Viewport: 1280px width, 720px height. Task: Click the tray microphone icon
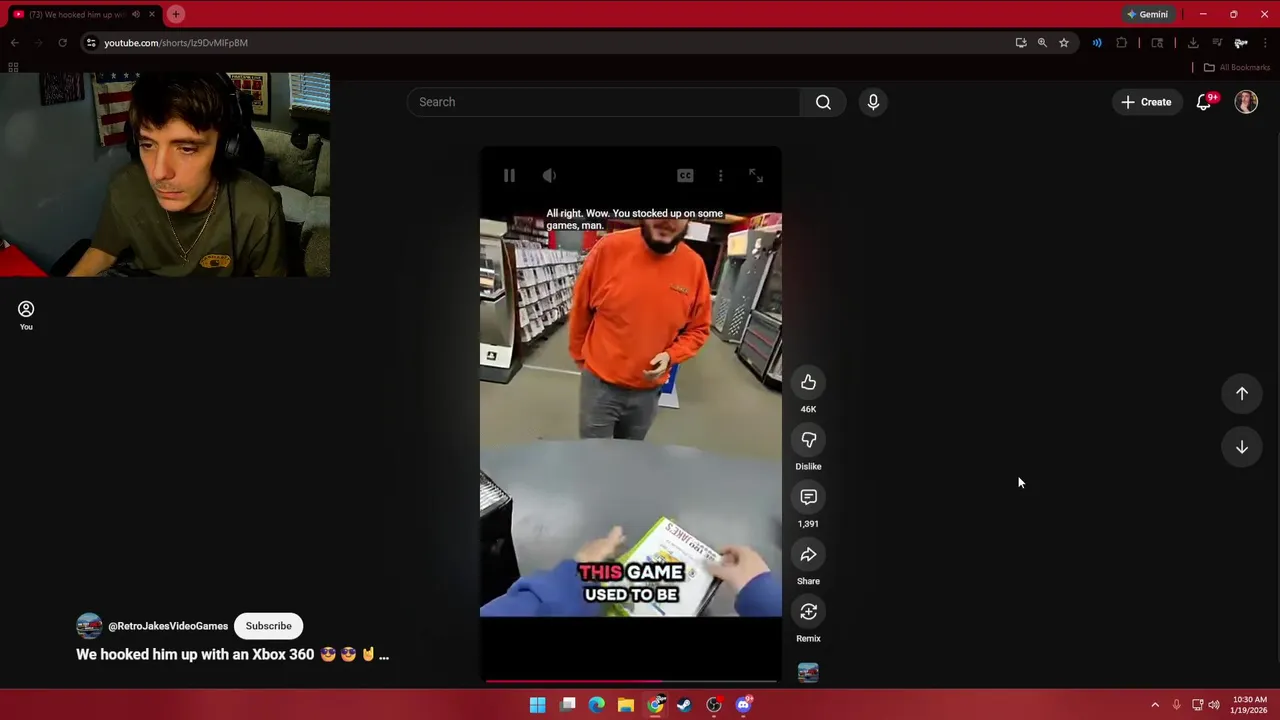pos(1176,705)
